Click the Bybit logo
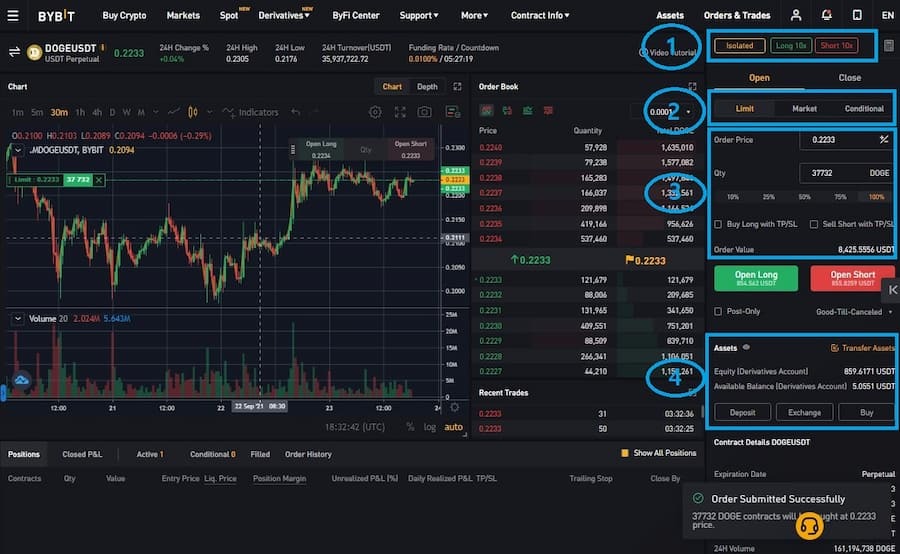The height and width of the screenshot is (554, 900). [56, 16]
